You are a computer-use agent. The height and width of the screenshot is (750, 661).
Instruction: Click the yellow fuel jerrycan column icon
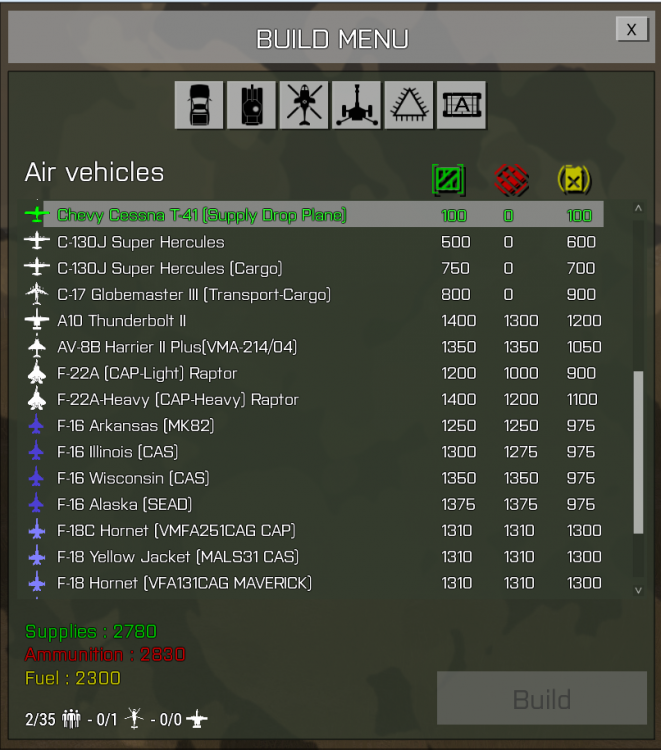click(574, 180)
